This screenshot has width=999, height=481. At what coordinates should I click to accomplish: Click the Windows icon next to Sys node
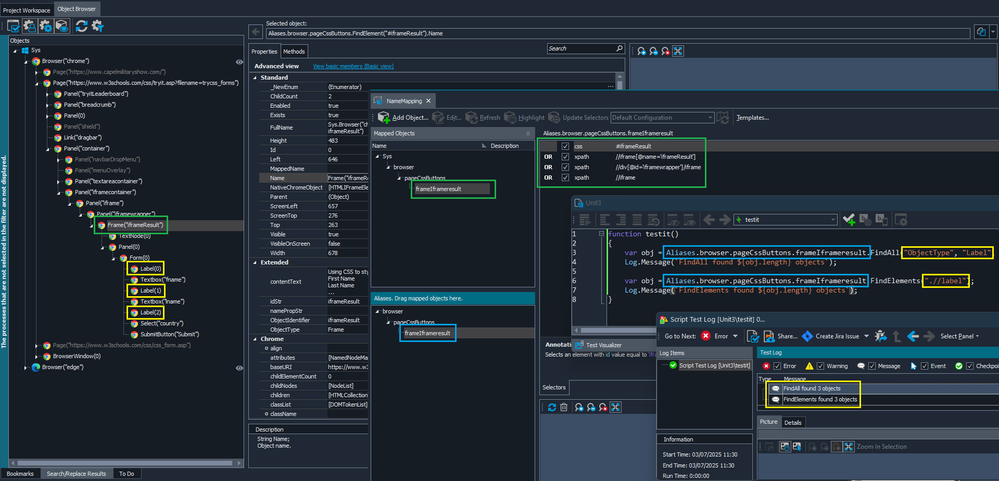tap(24, 50)
